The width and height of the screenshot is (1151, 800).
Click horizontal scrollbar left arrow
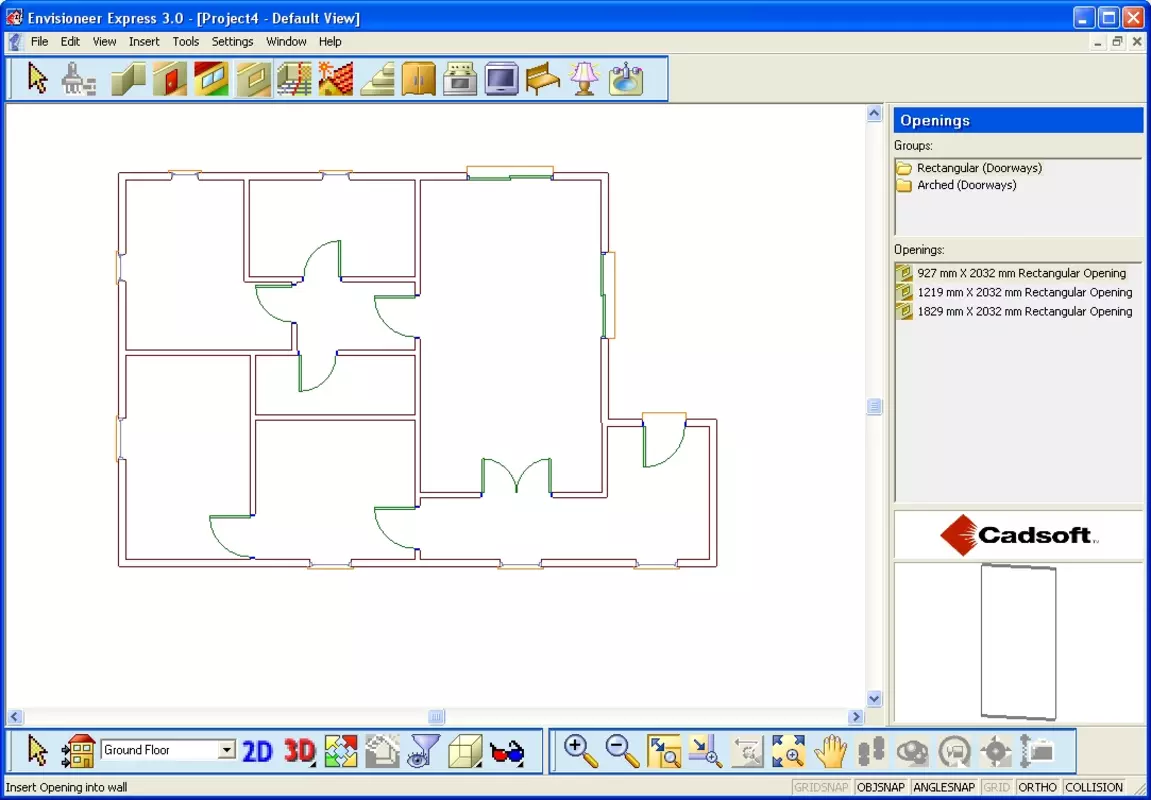coord(15,716)
